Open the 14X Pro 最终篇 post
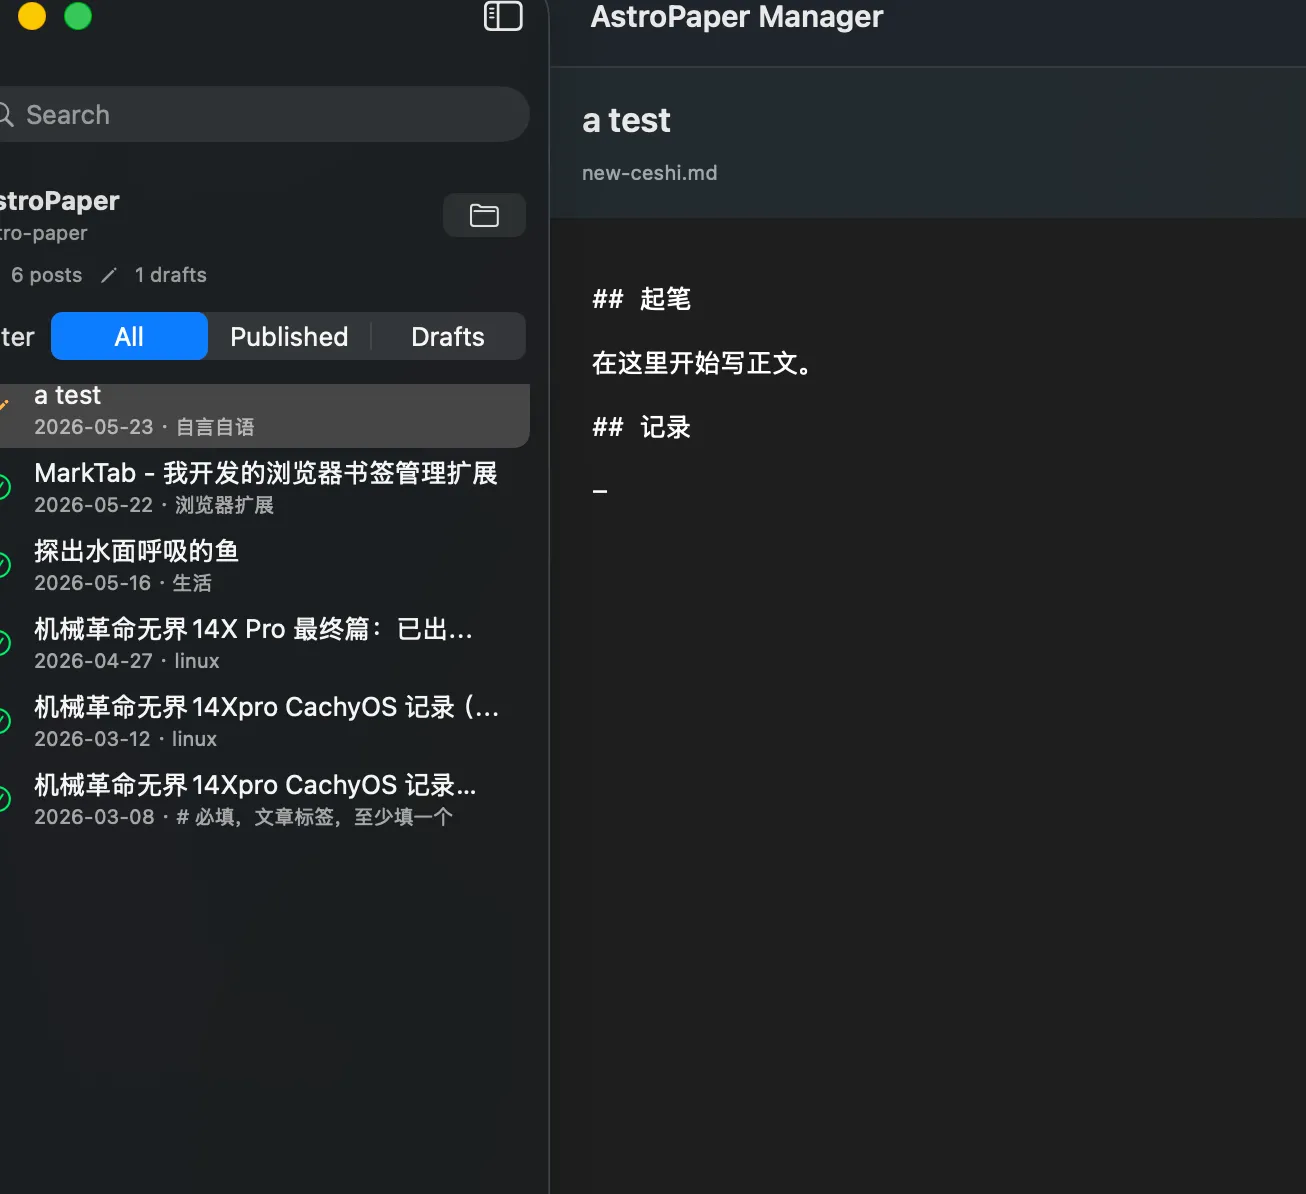The image size is (1306, 1194). [x=262, y=643]
